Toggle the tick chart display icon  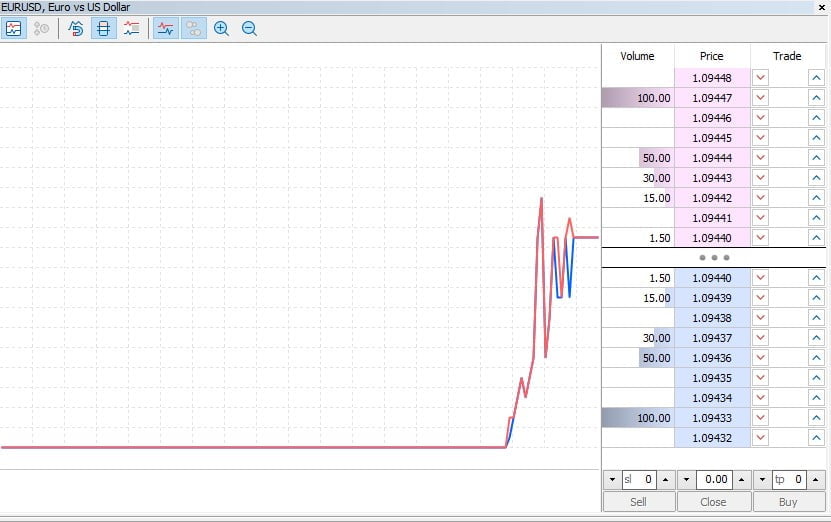click(x=14, y=29)
